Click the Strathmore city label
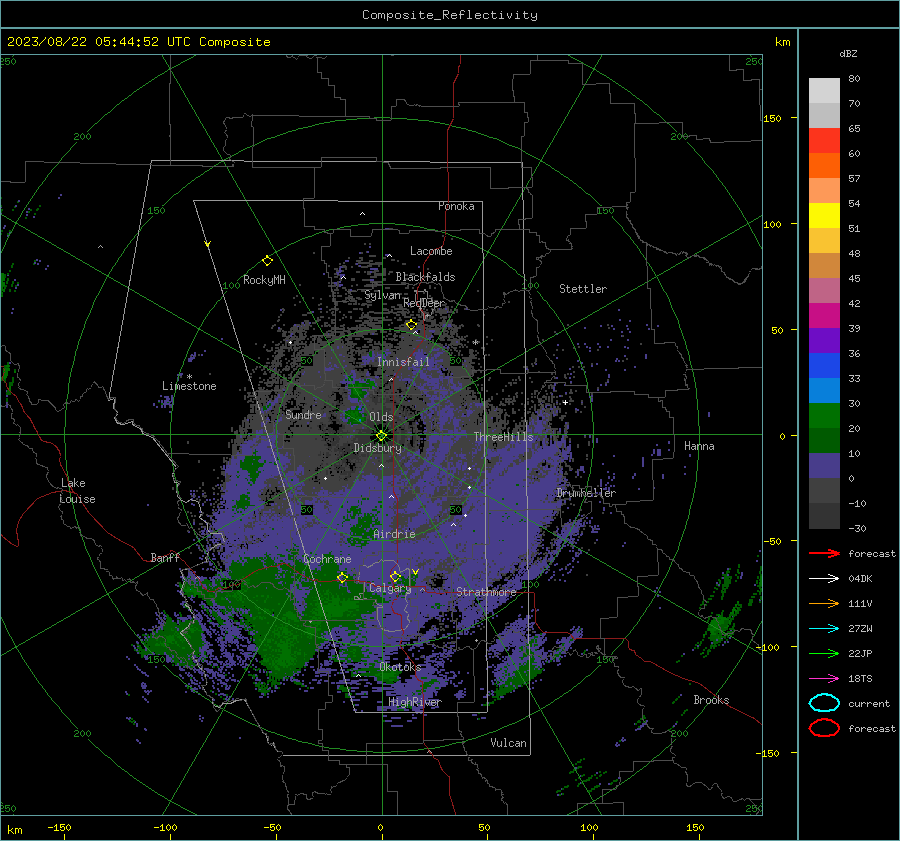This screenshot has width=900, height=841. (486, 592)
